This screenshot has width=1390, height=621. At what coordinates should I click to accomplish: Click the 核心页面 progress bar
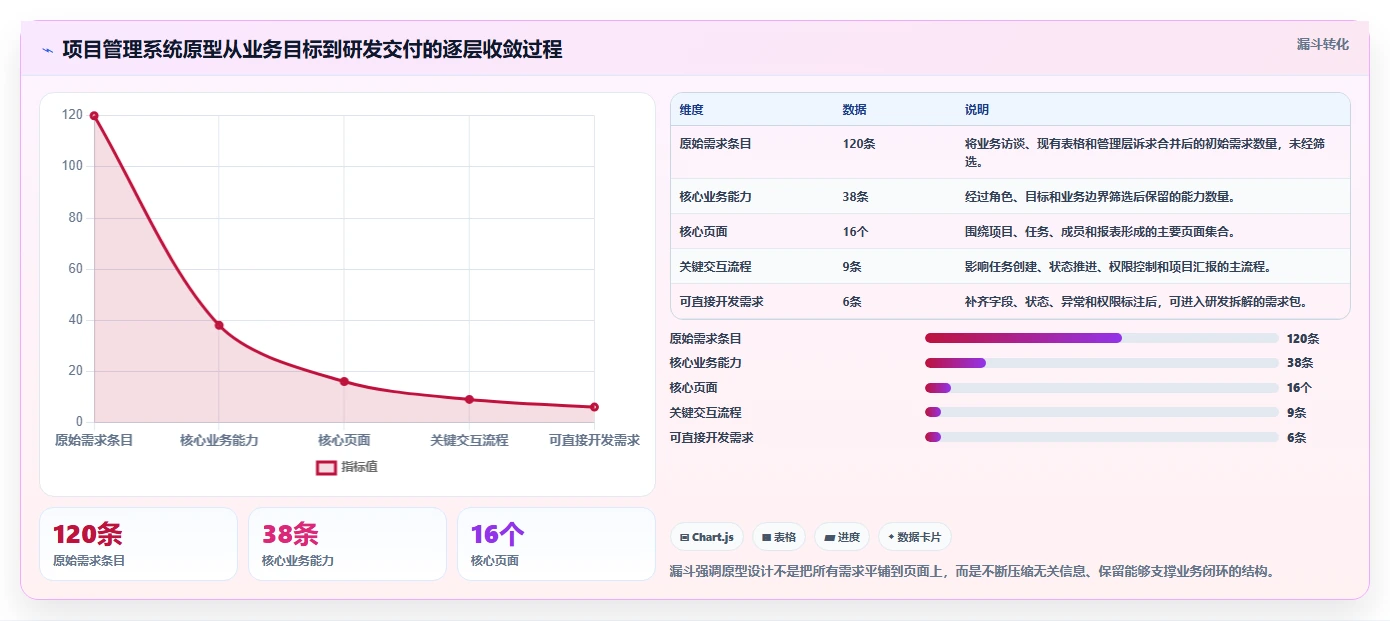pos(1102,388)
